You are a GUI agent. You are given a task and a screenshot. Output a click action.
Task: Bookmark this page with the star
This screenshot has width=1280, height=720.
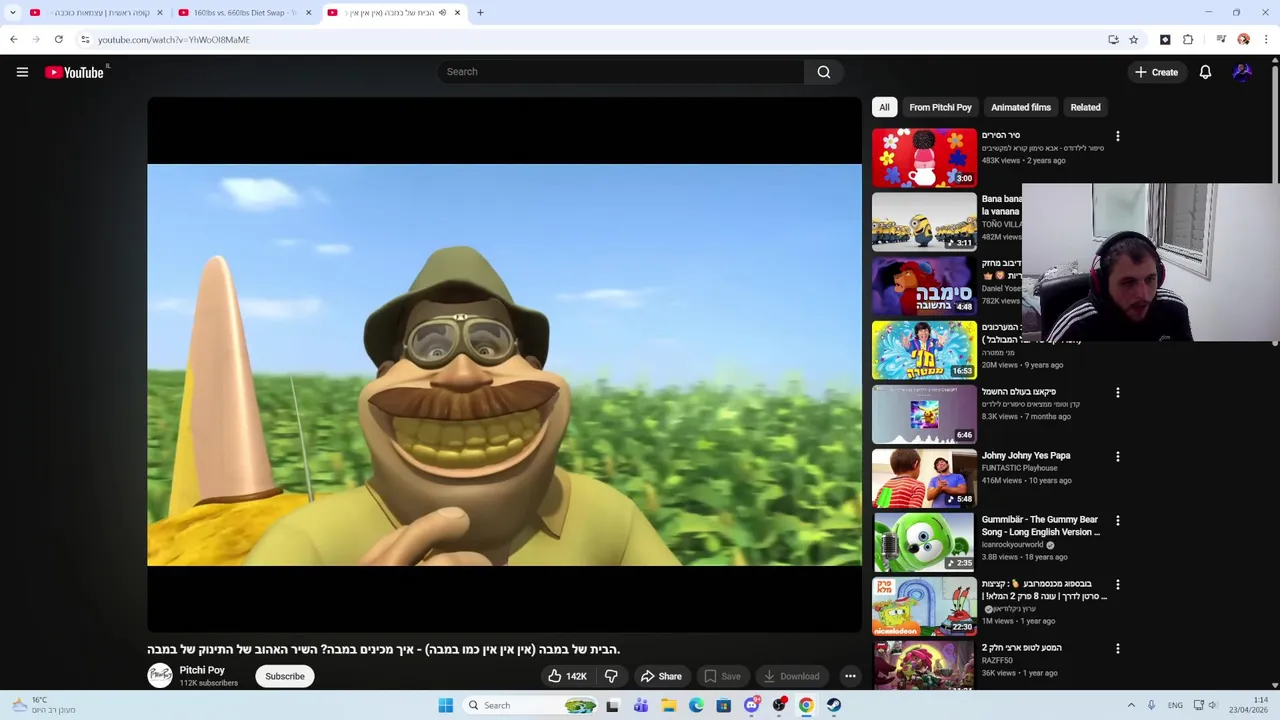point(1133,40)
